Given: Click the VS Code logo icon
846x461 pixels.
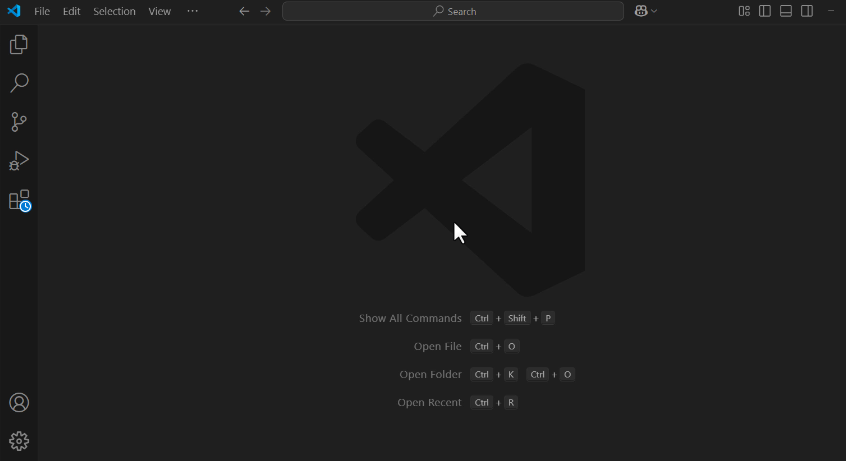Looking at the screenshot, I should [14, 11].
